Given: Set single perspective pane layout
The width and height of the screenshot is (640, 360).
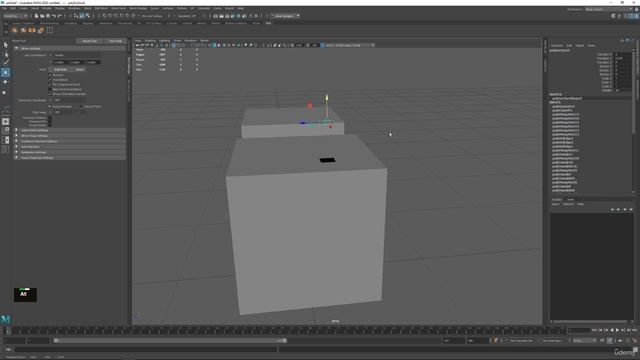Looking at the screenshot, I should pyautogui.click(x=6, y=121).
